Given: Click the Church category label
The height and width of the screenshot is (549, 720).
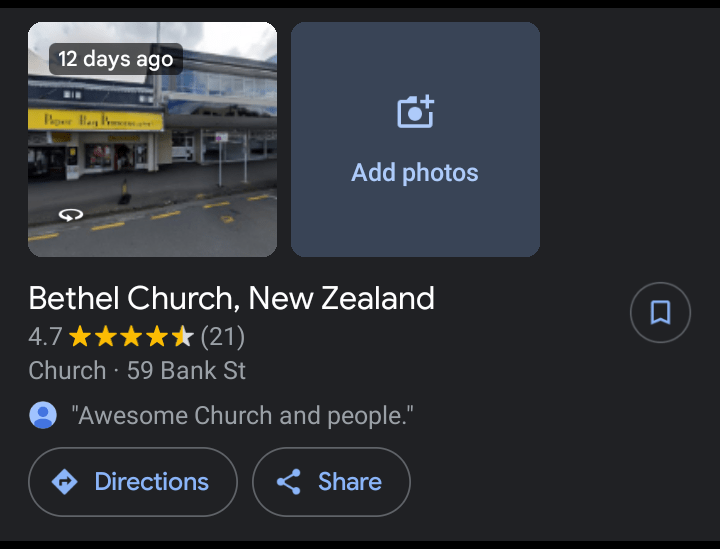Looking at the screenshot, I should coord(67,371).
